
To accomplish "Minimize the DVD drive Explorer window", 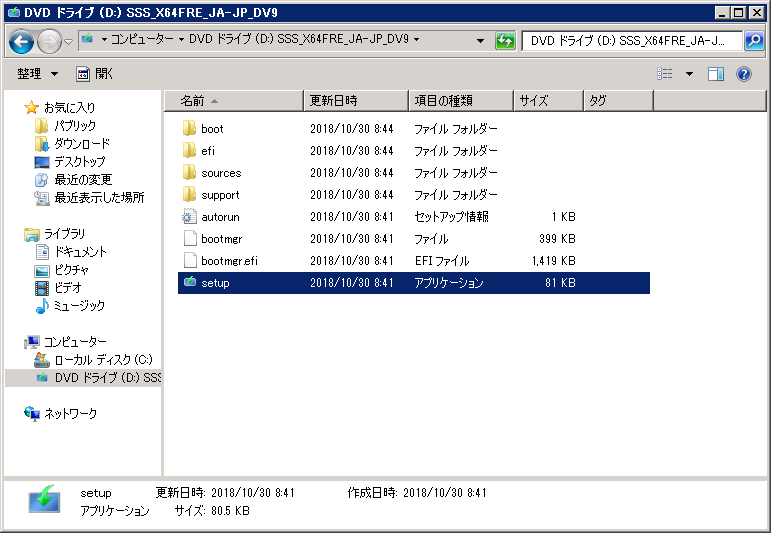I will click(x=722, y=13).
